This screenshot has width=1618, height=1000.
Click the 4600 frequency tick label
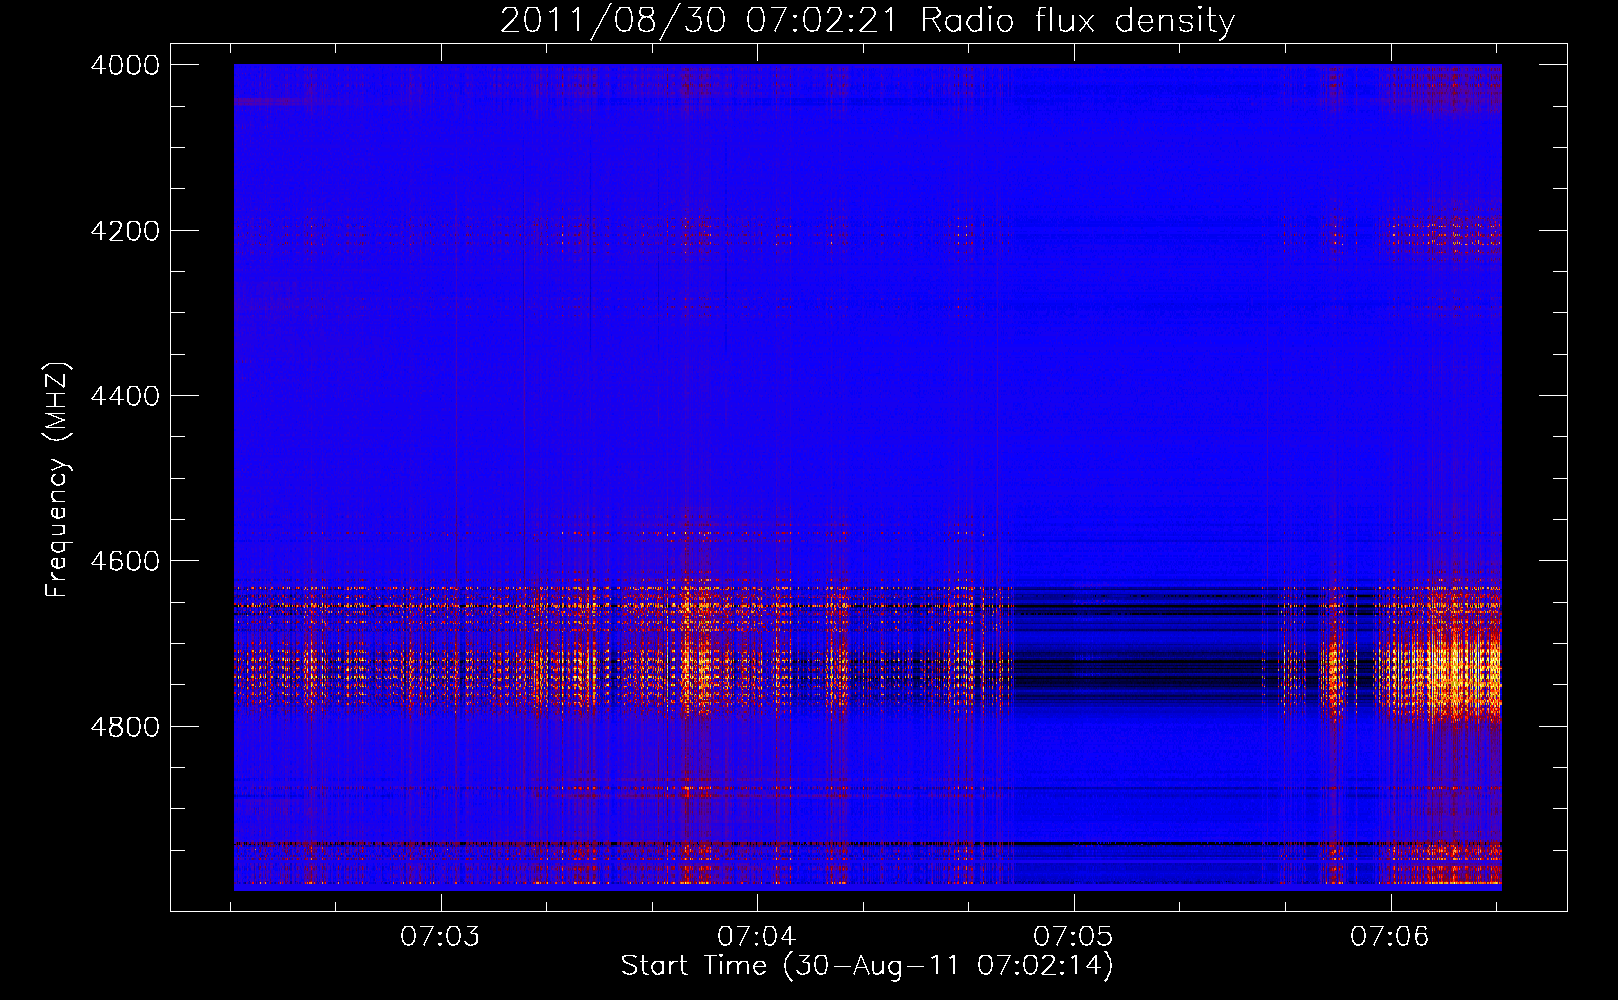125,561
